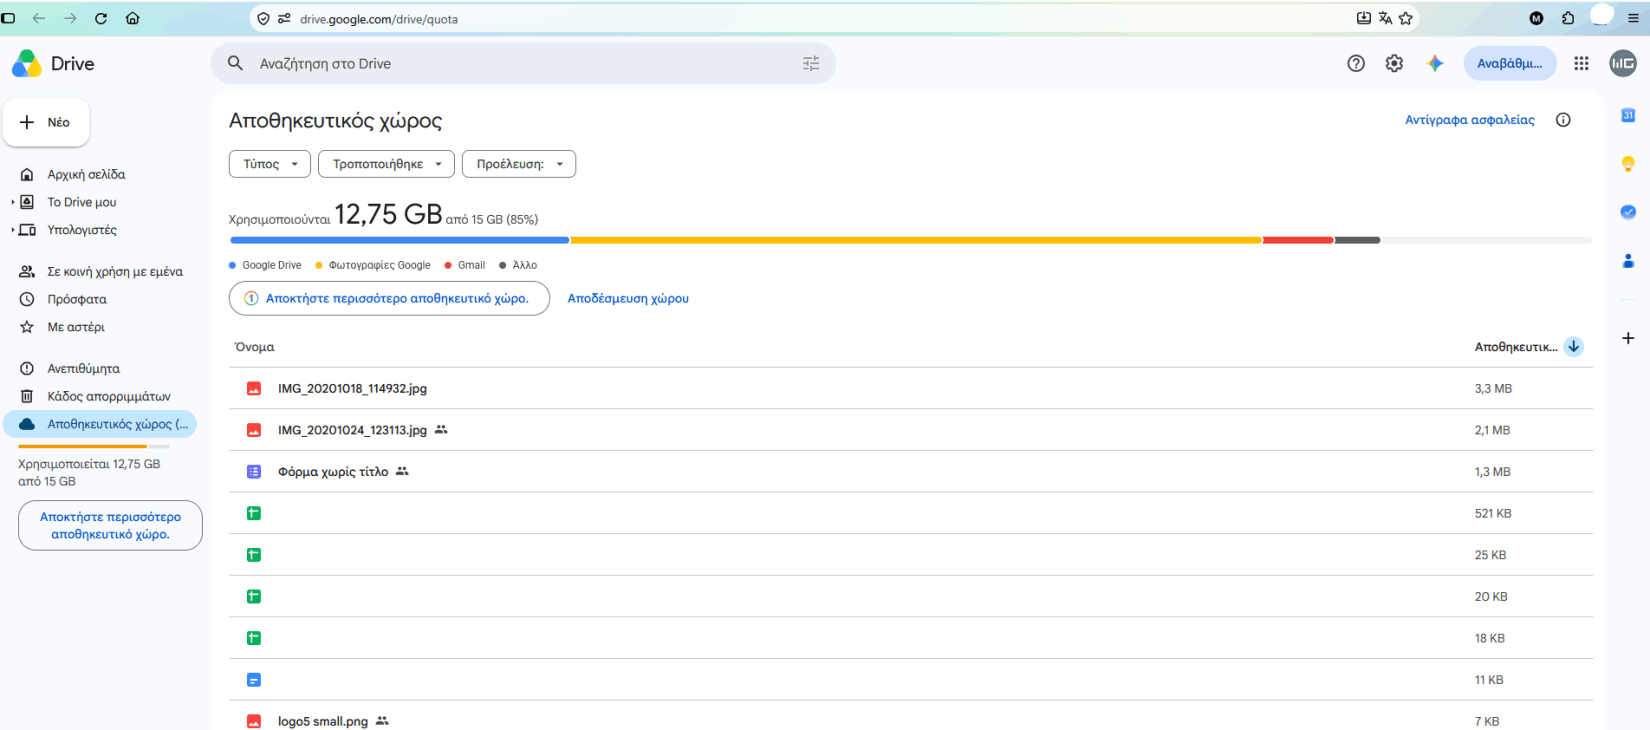The image size is (1650, 730).
Task: Open the Τύπος filter dropdown
Action: [x=270, y=164]
